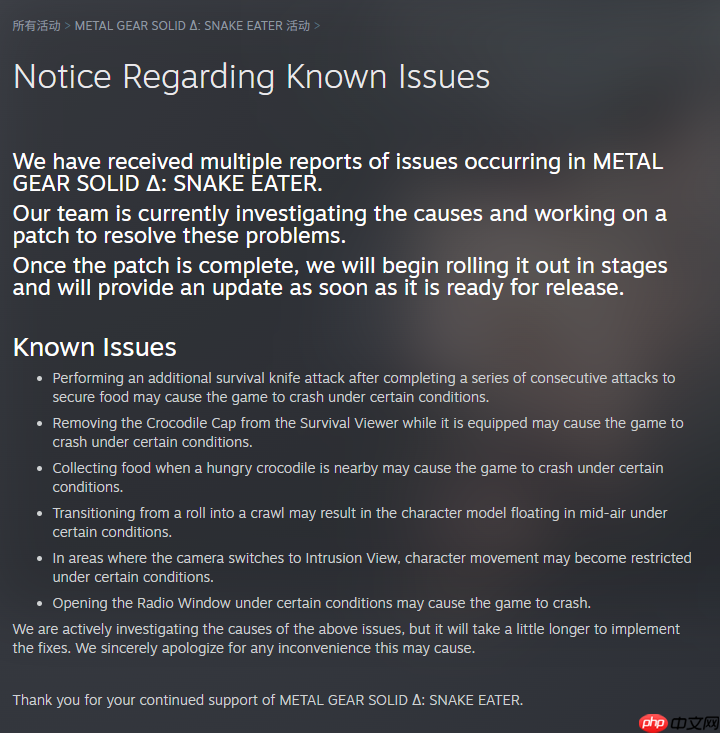Click the Notice Regarding Known Issues title
Screen dimensions: 720x733
(252, 77)
